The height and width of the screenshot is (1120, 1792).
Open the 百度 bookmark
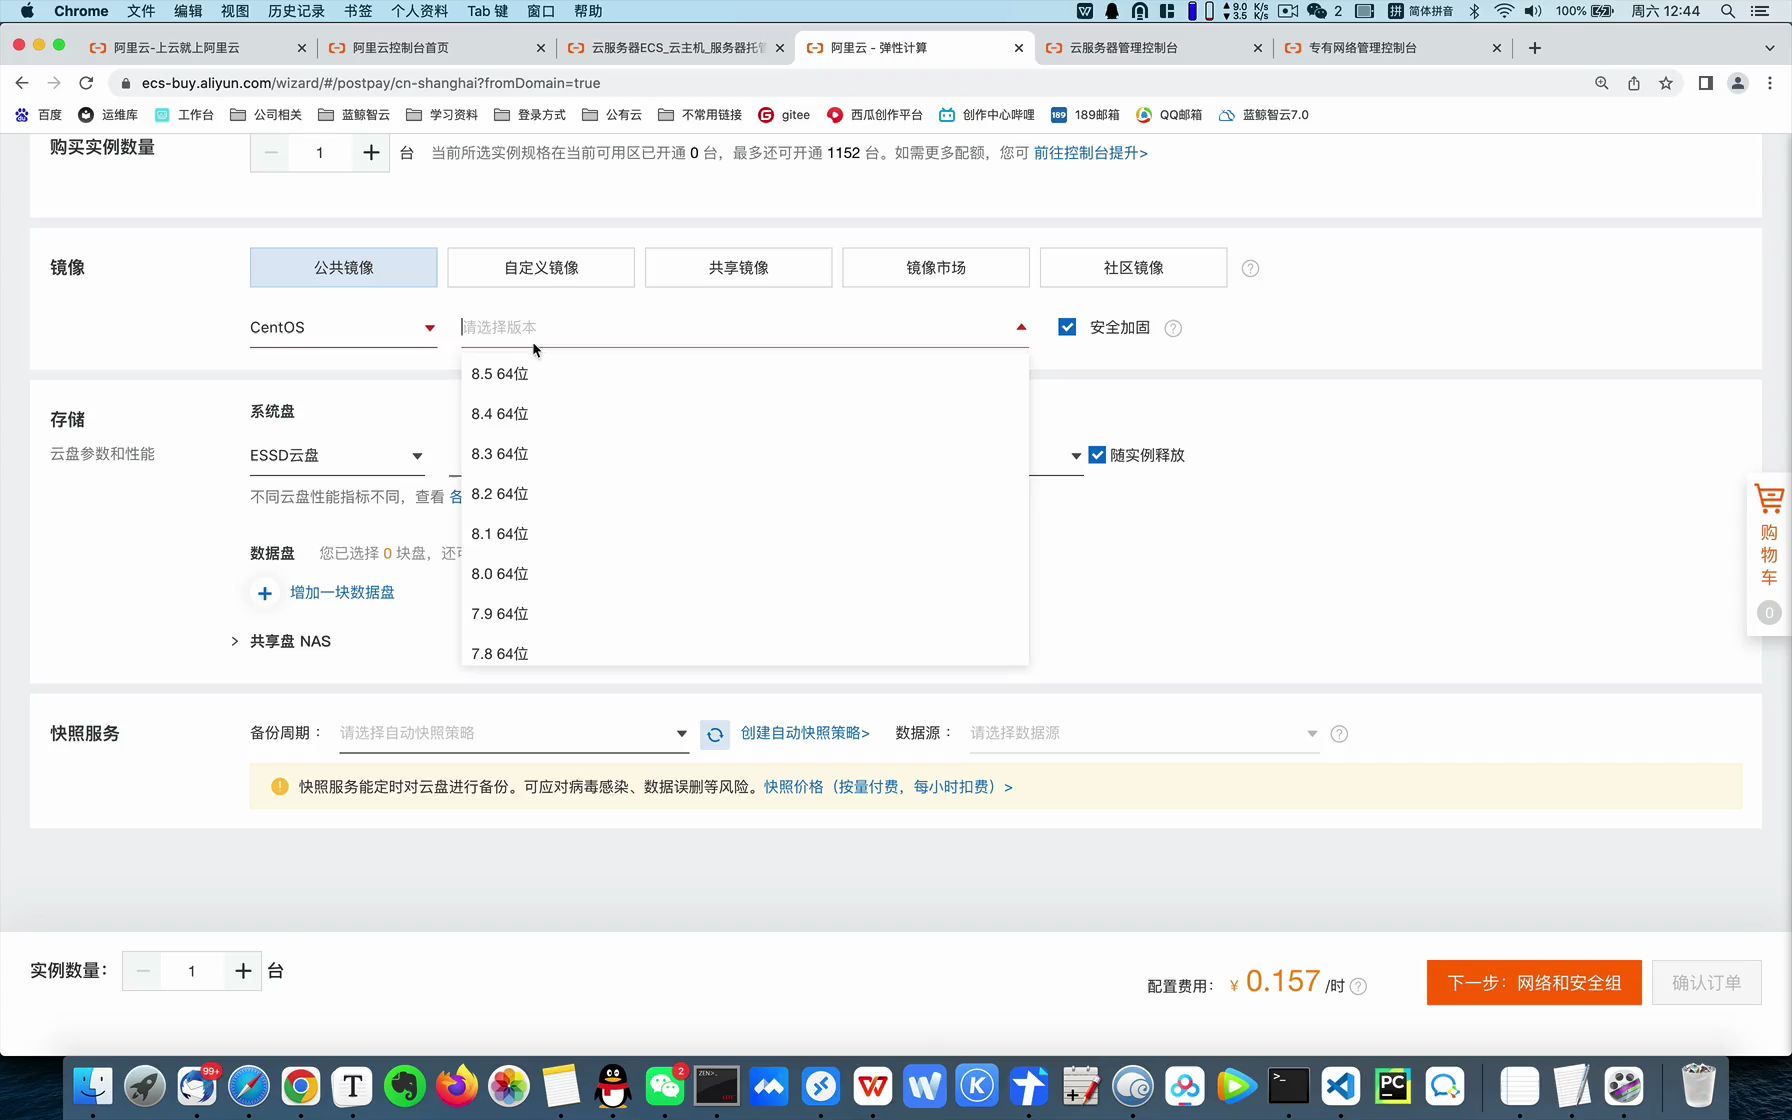39,115
